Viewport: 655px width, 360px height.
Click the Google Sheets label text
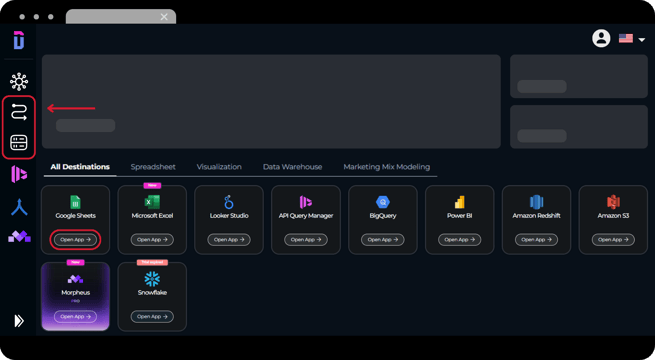pos(76,215)
